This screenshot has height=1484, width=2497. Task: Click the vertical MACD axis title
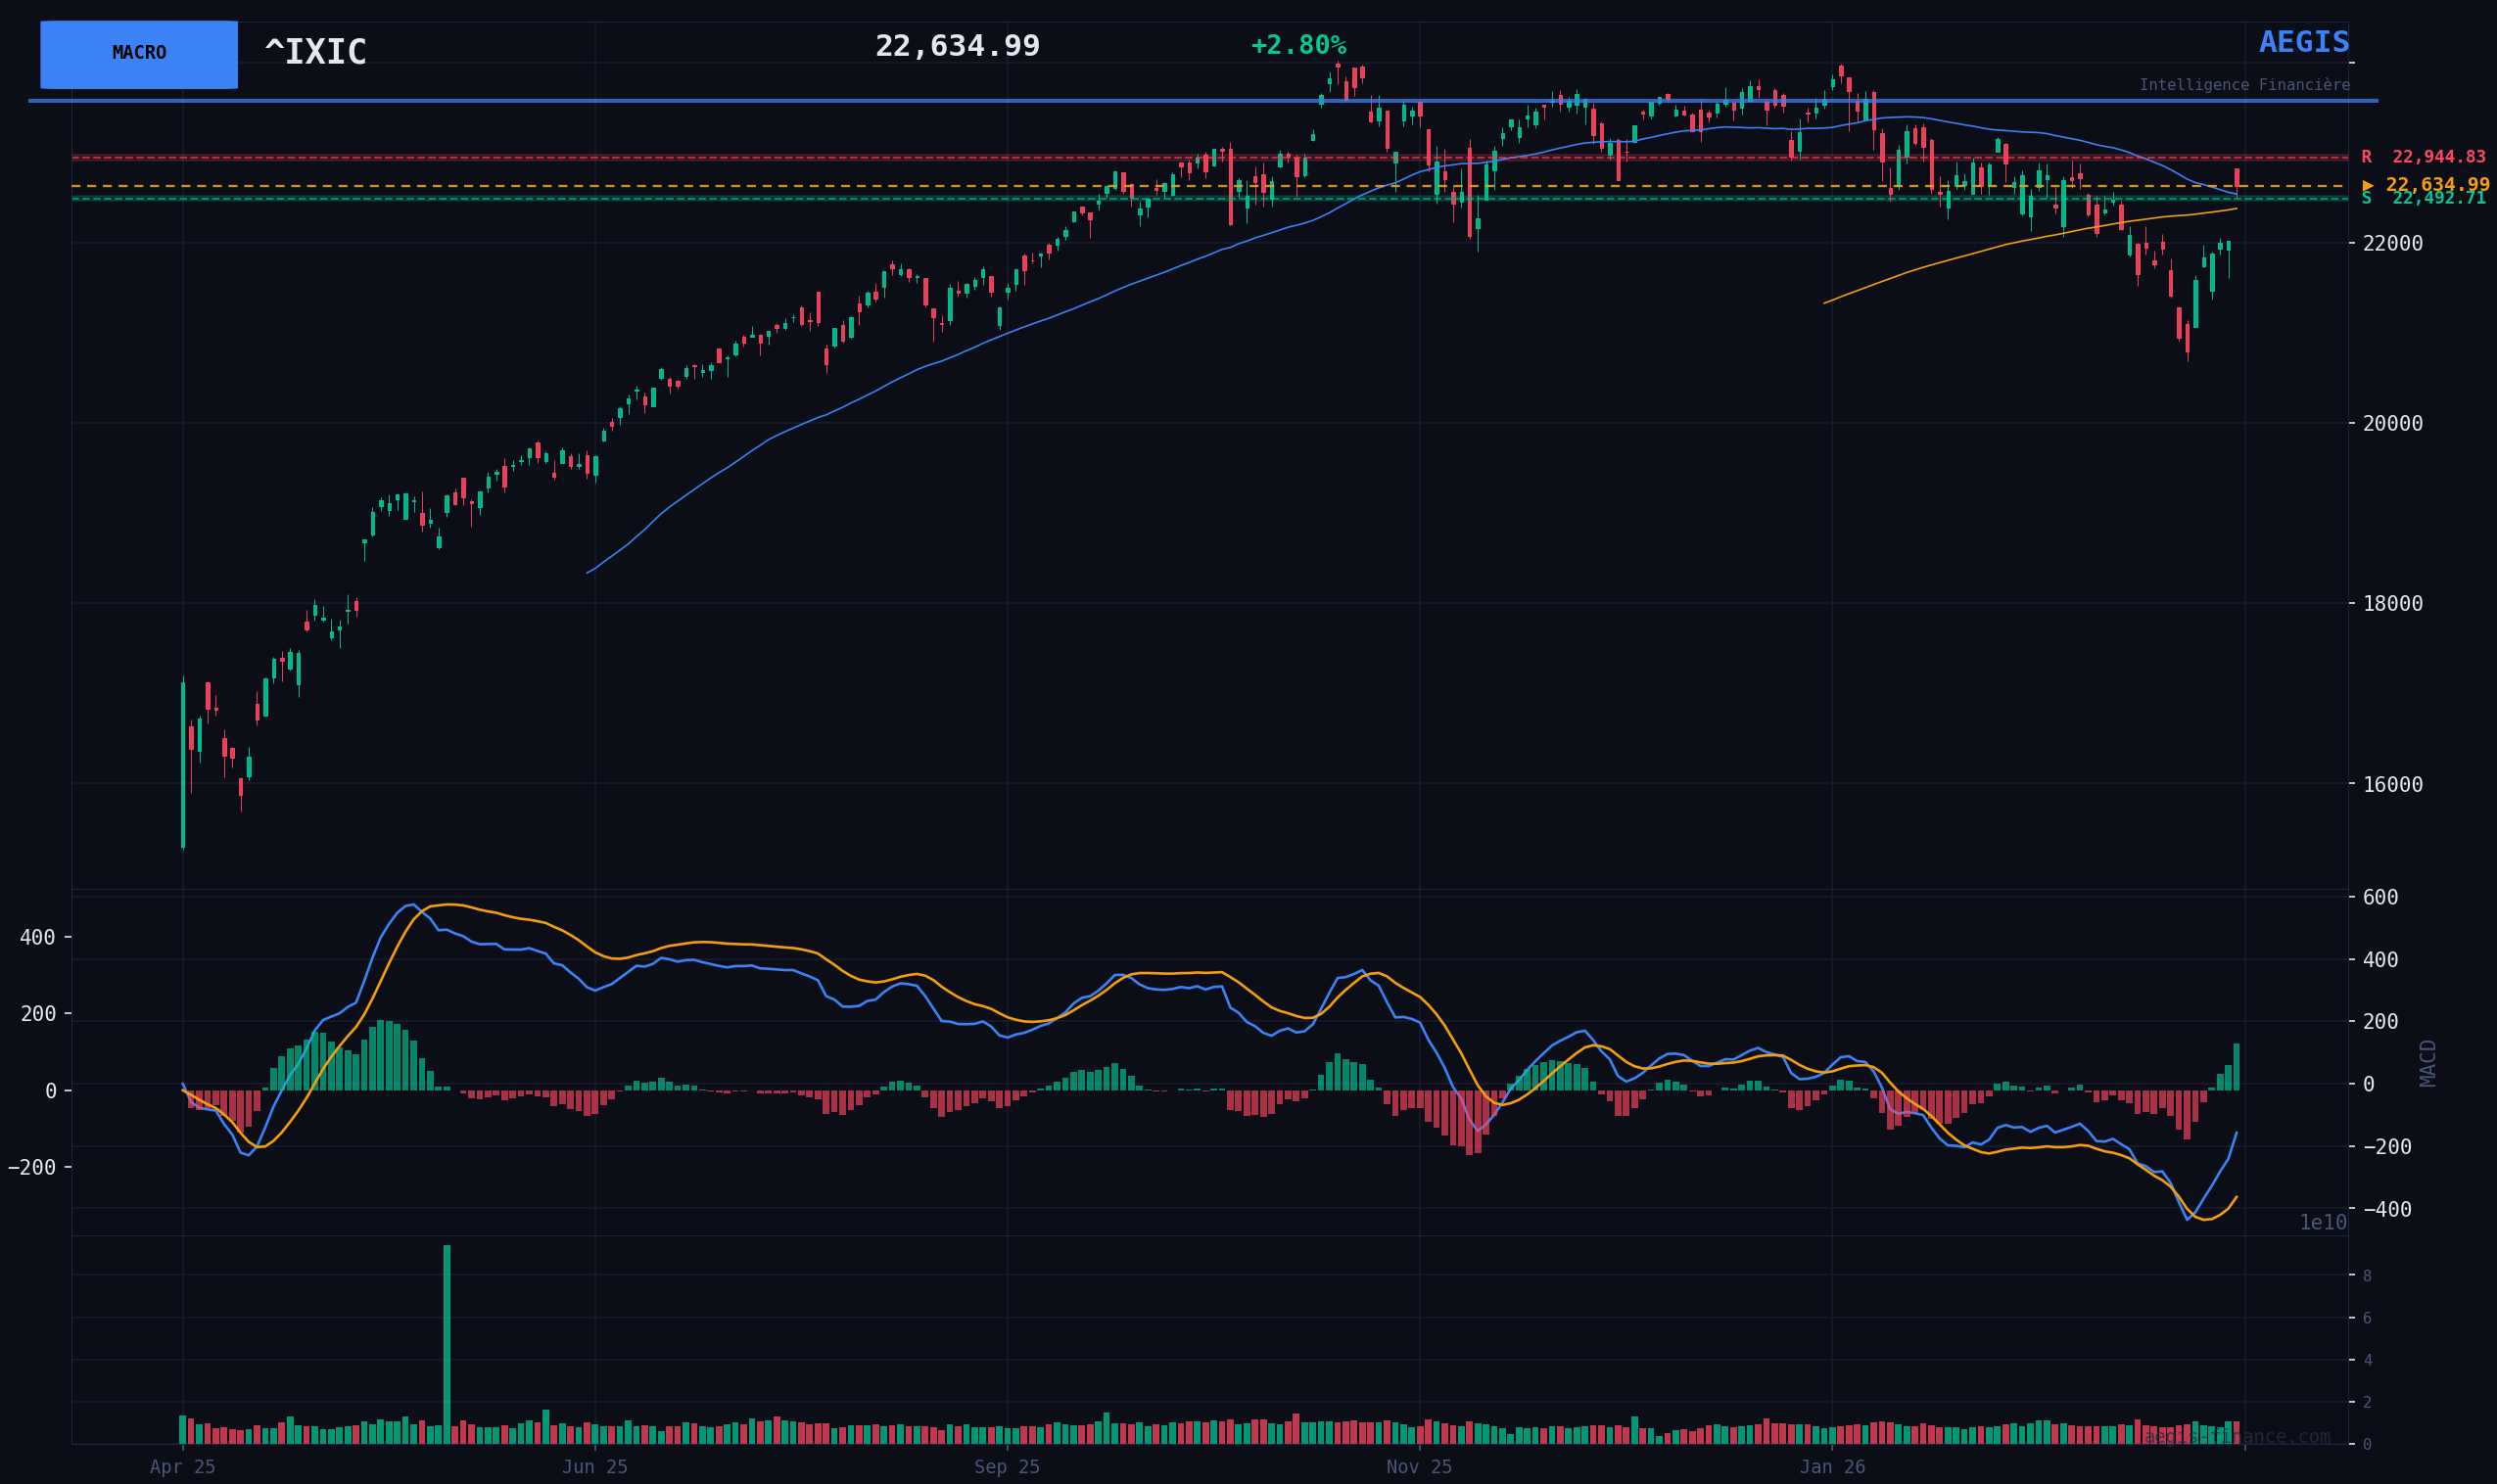pos(2428,1063)
